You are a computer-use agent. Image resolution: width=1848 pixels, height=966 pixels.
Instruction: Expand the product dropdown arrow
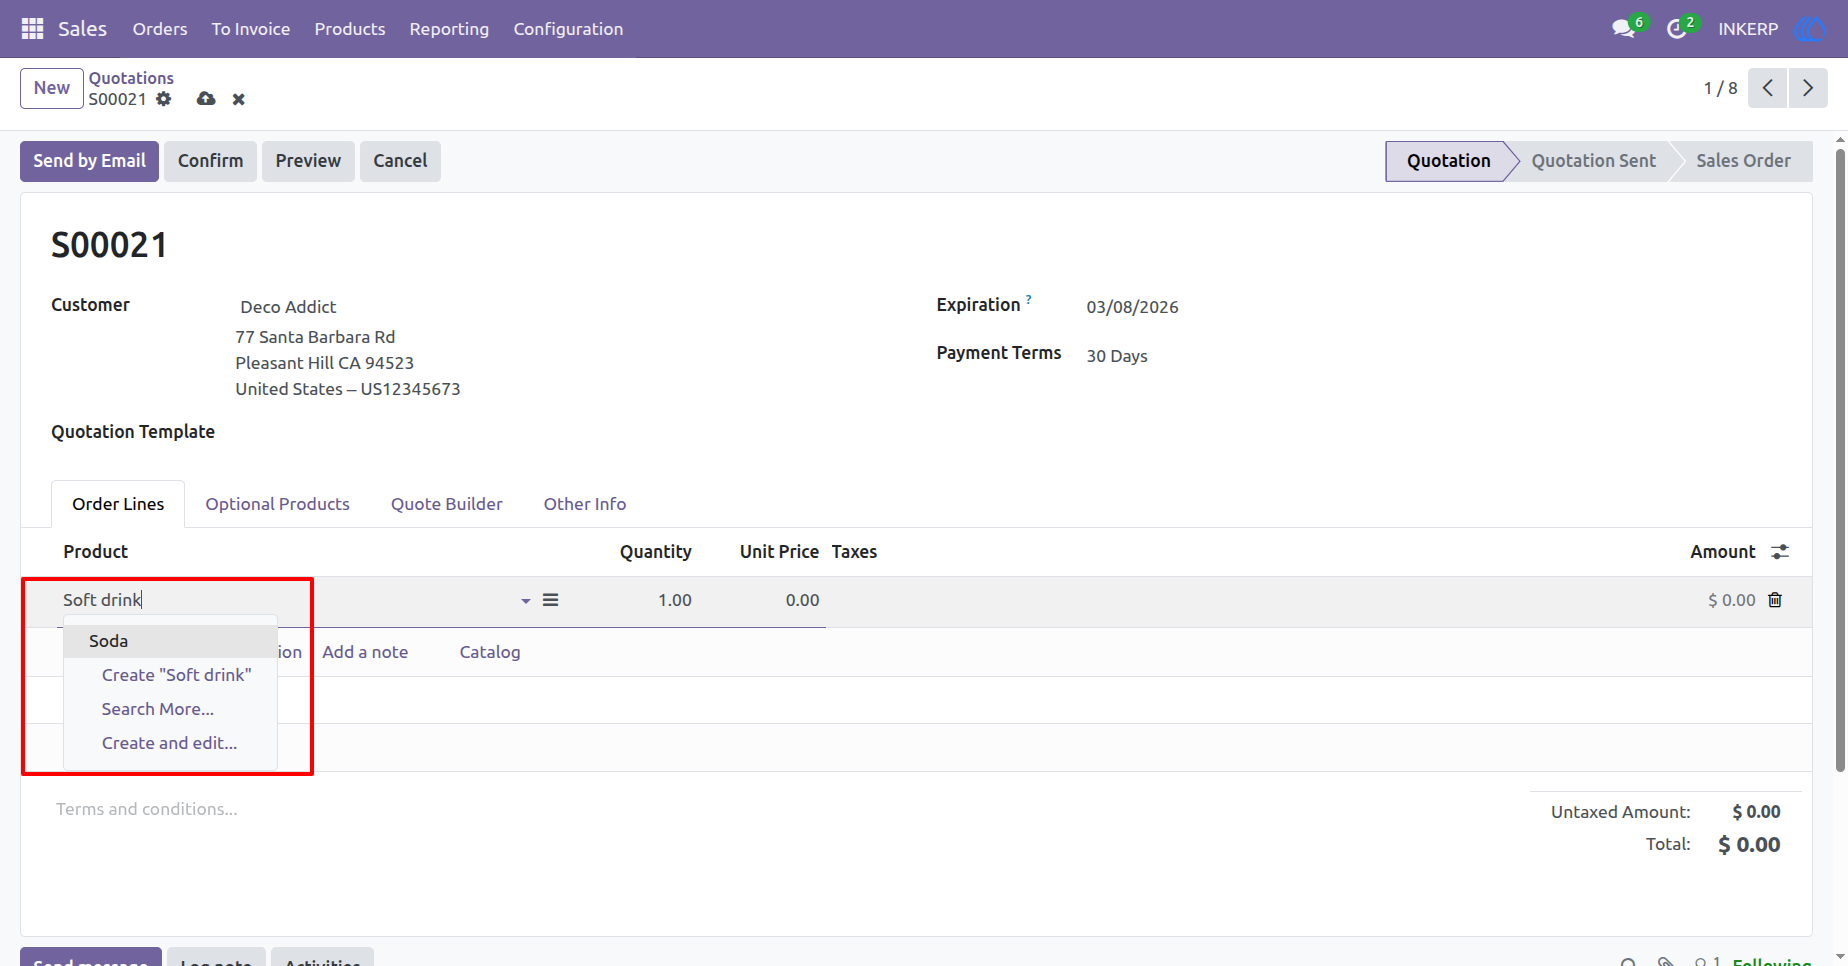click(x=526, y=601)
